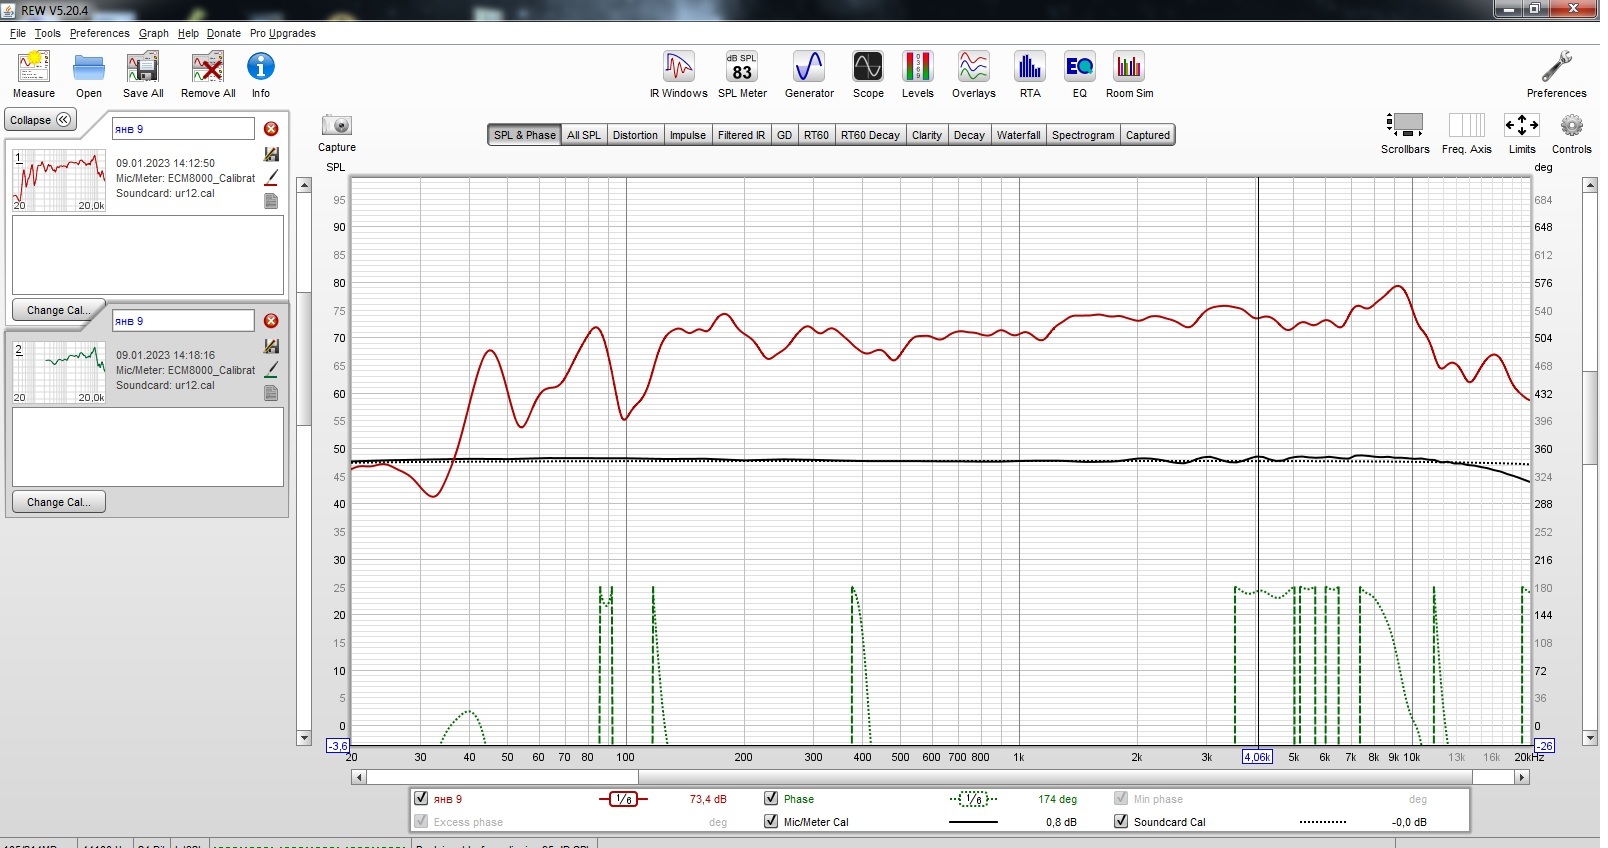Change trace colour for measurement 2
The image size is (1608, 848).
click(x=271, y=369)
